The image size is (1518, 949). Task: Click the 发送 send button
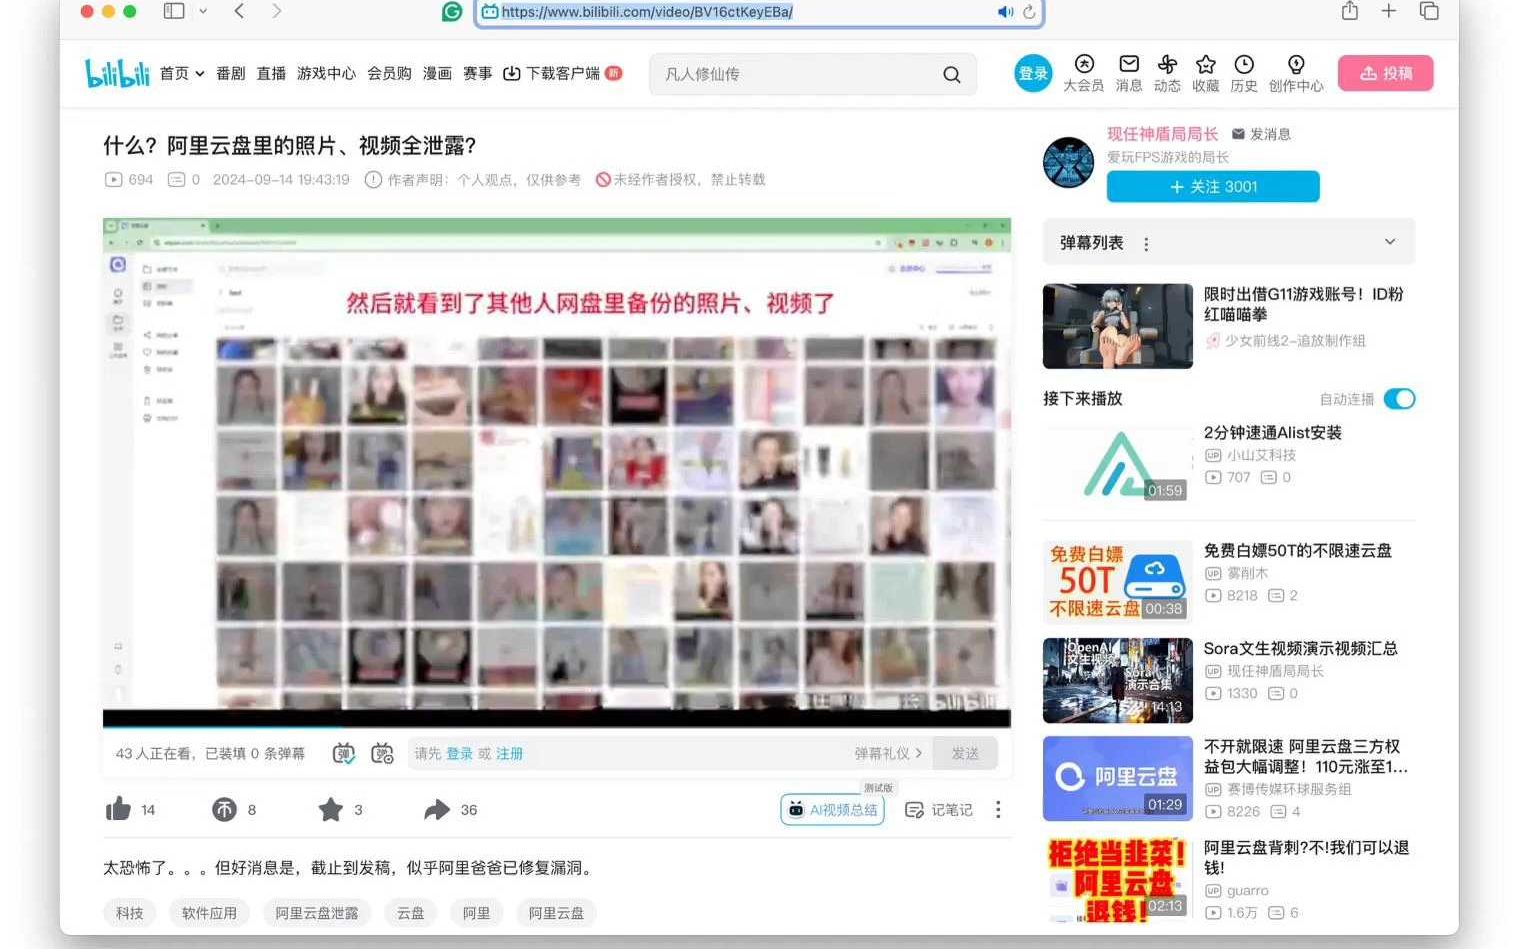pyautogui.click(x=965, y=753)
